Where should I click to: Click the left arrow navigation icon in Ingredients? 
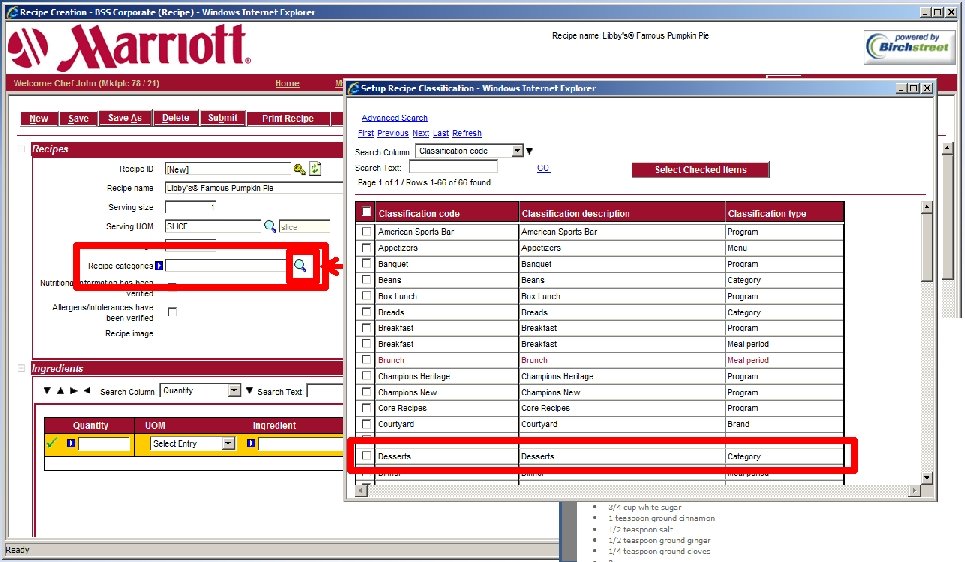(x=87, y=390)
